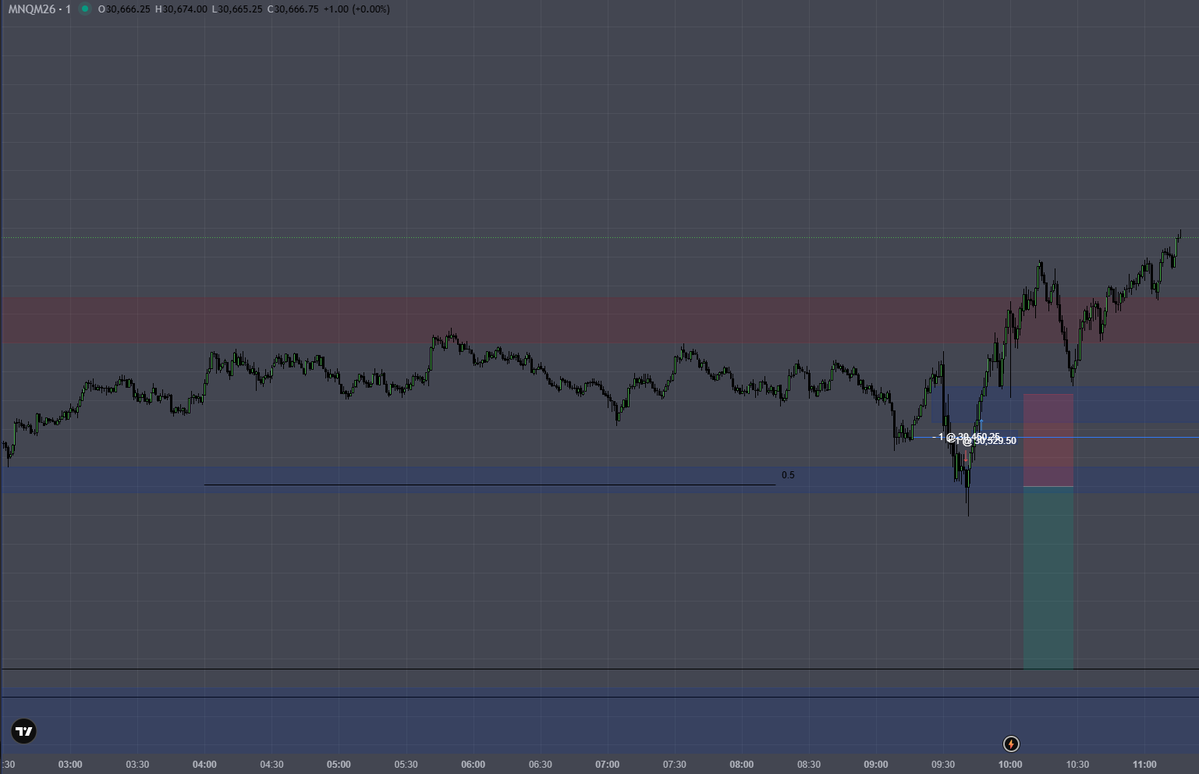Click the 09:00 time axis label
The width and height of the screenshot is (1199, 774).
(876, 764)
